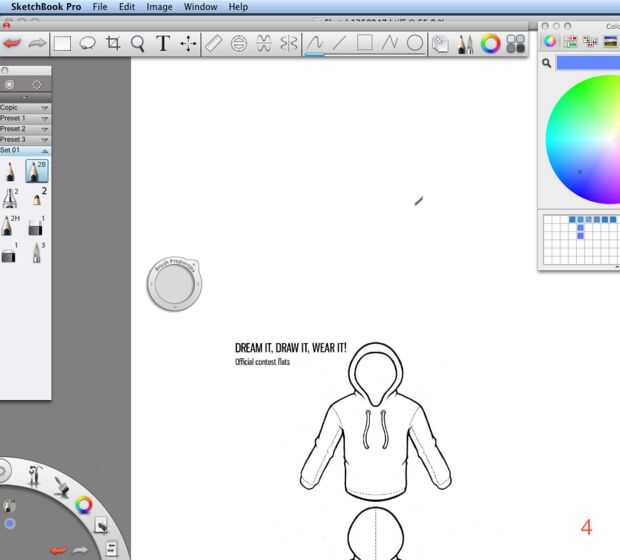Open the brushes icon on the lagoon arc
The image size is (620, 560).
pyautogui.click(x=62, y=487)
